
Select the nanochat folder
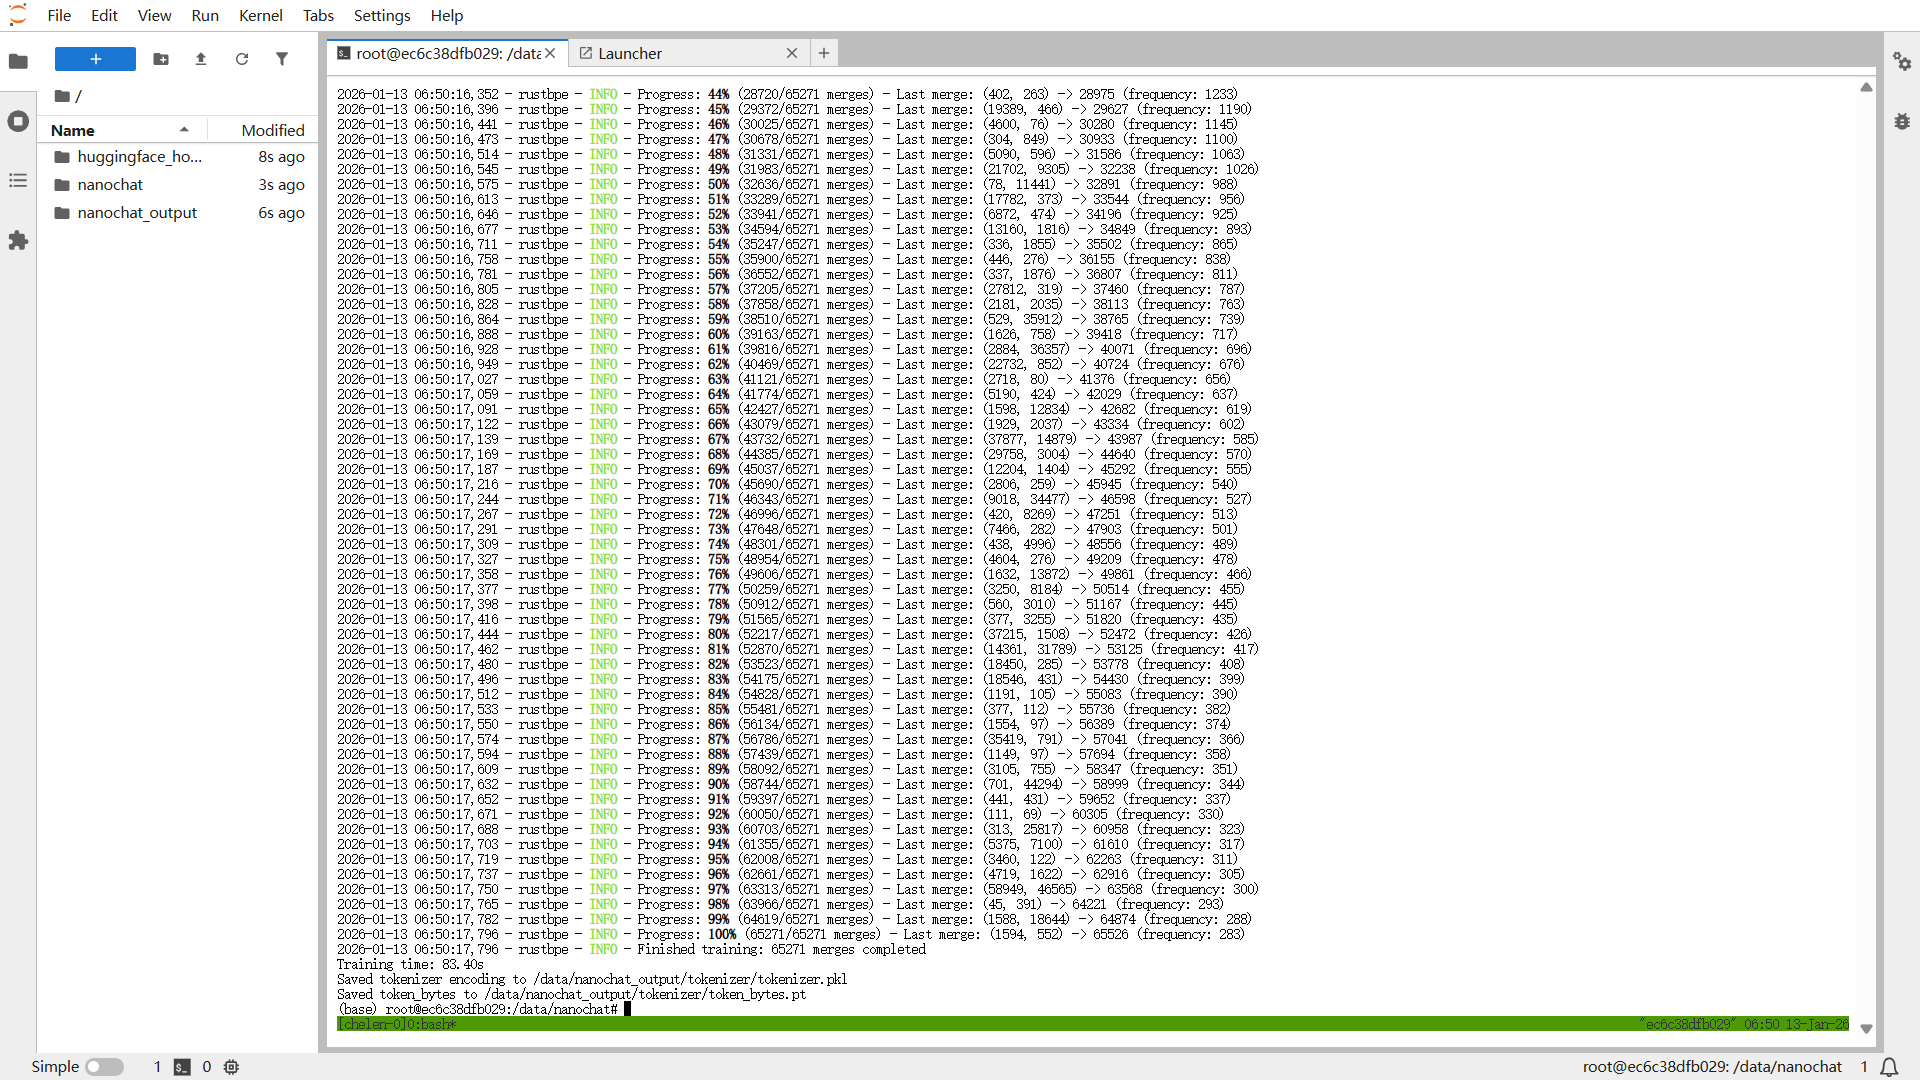178,185
